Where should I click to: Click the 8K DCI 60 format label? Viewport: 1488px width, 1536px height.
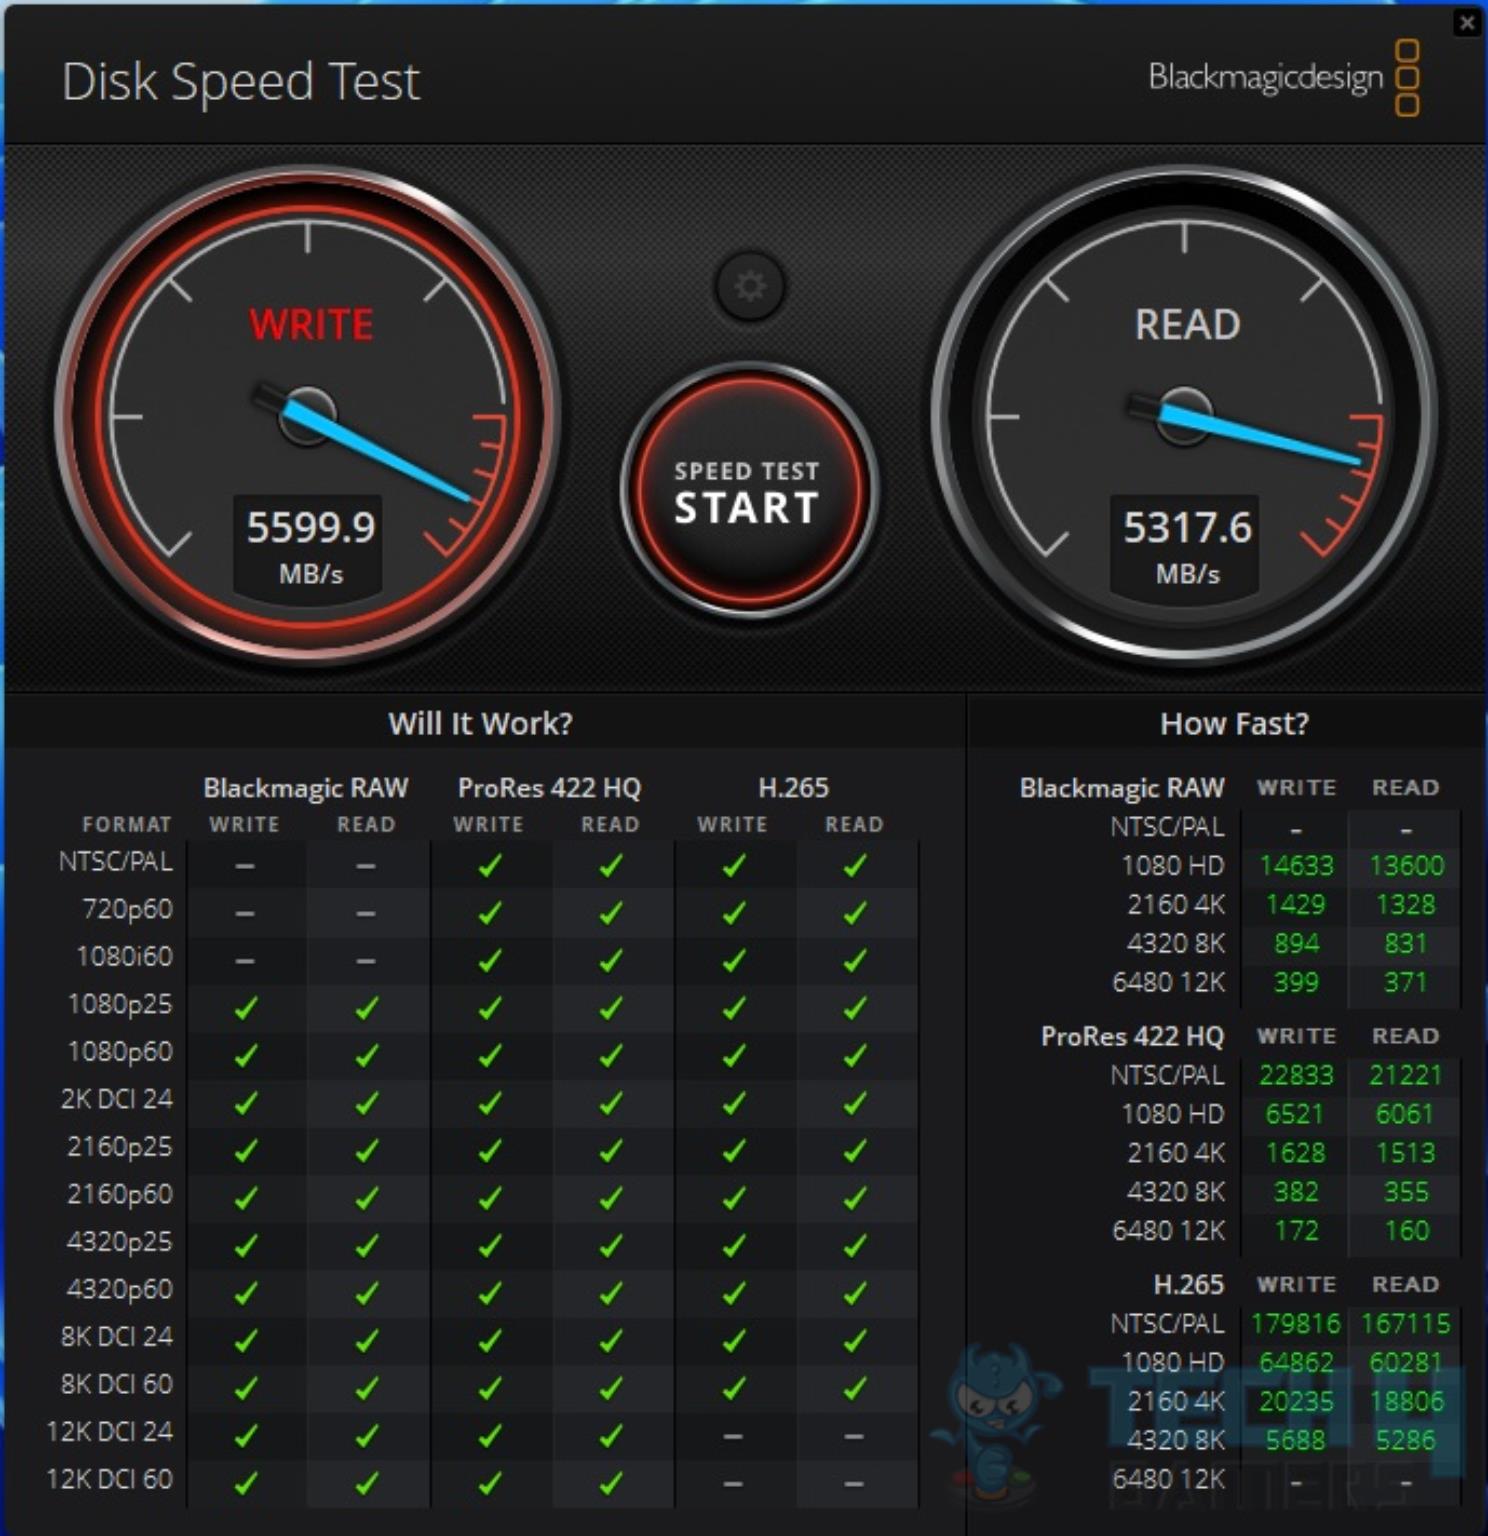117,1384
